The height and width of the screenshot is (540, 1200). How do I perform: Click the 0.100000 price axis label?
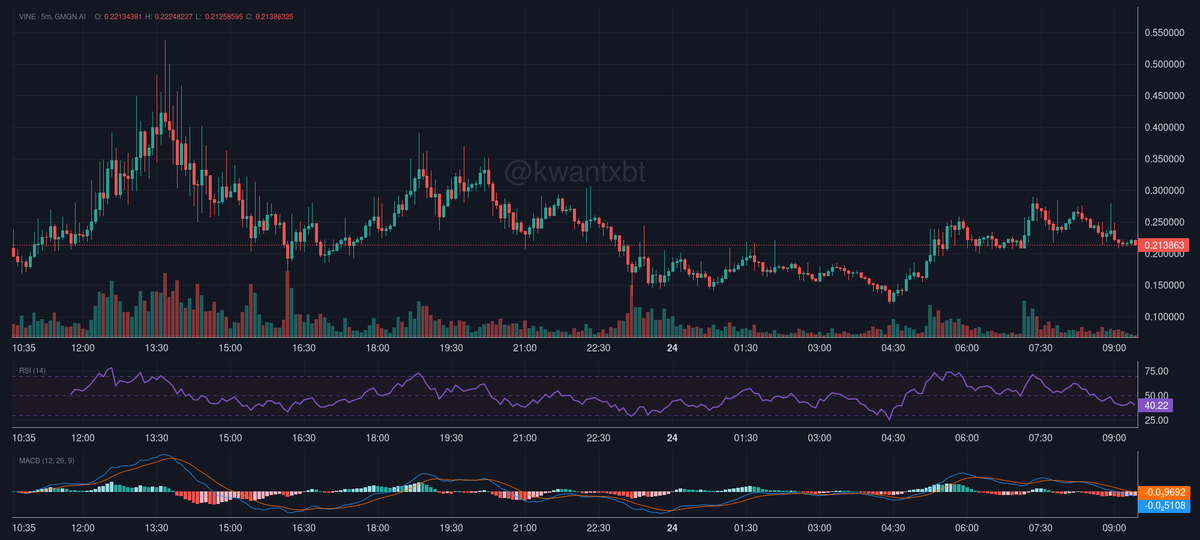tap(1163, 317)
